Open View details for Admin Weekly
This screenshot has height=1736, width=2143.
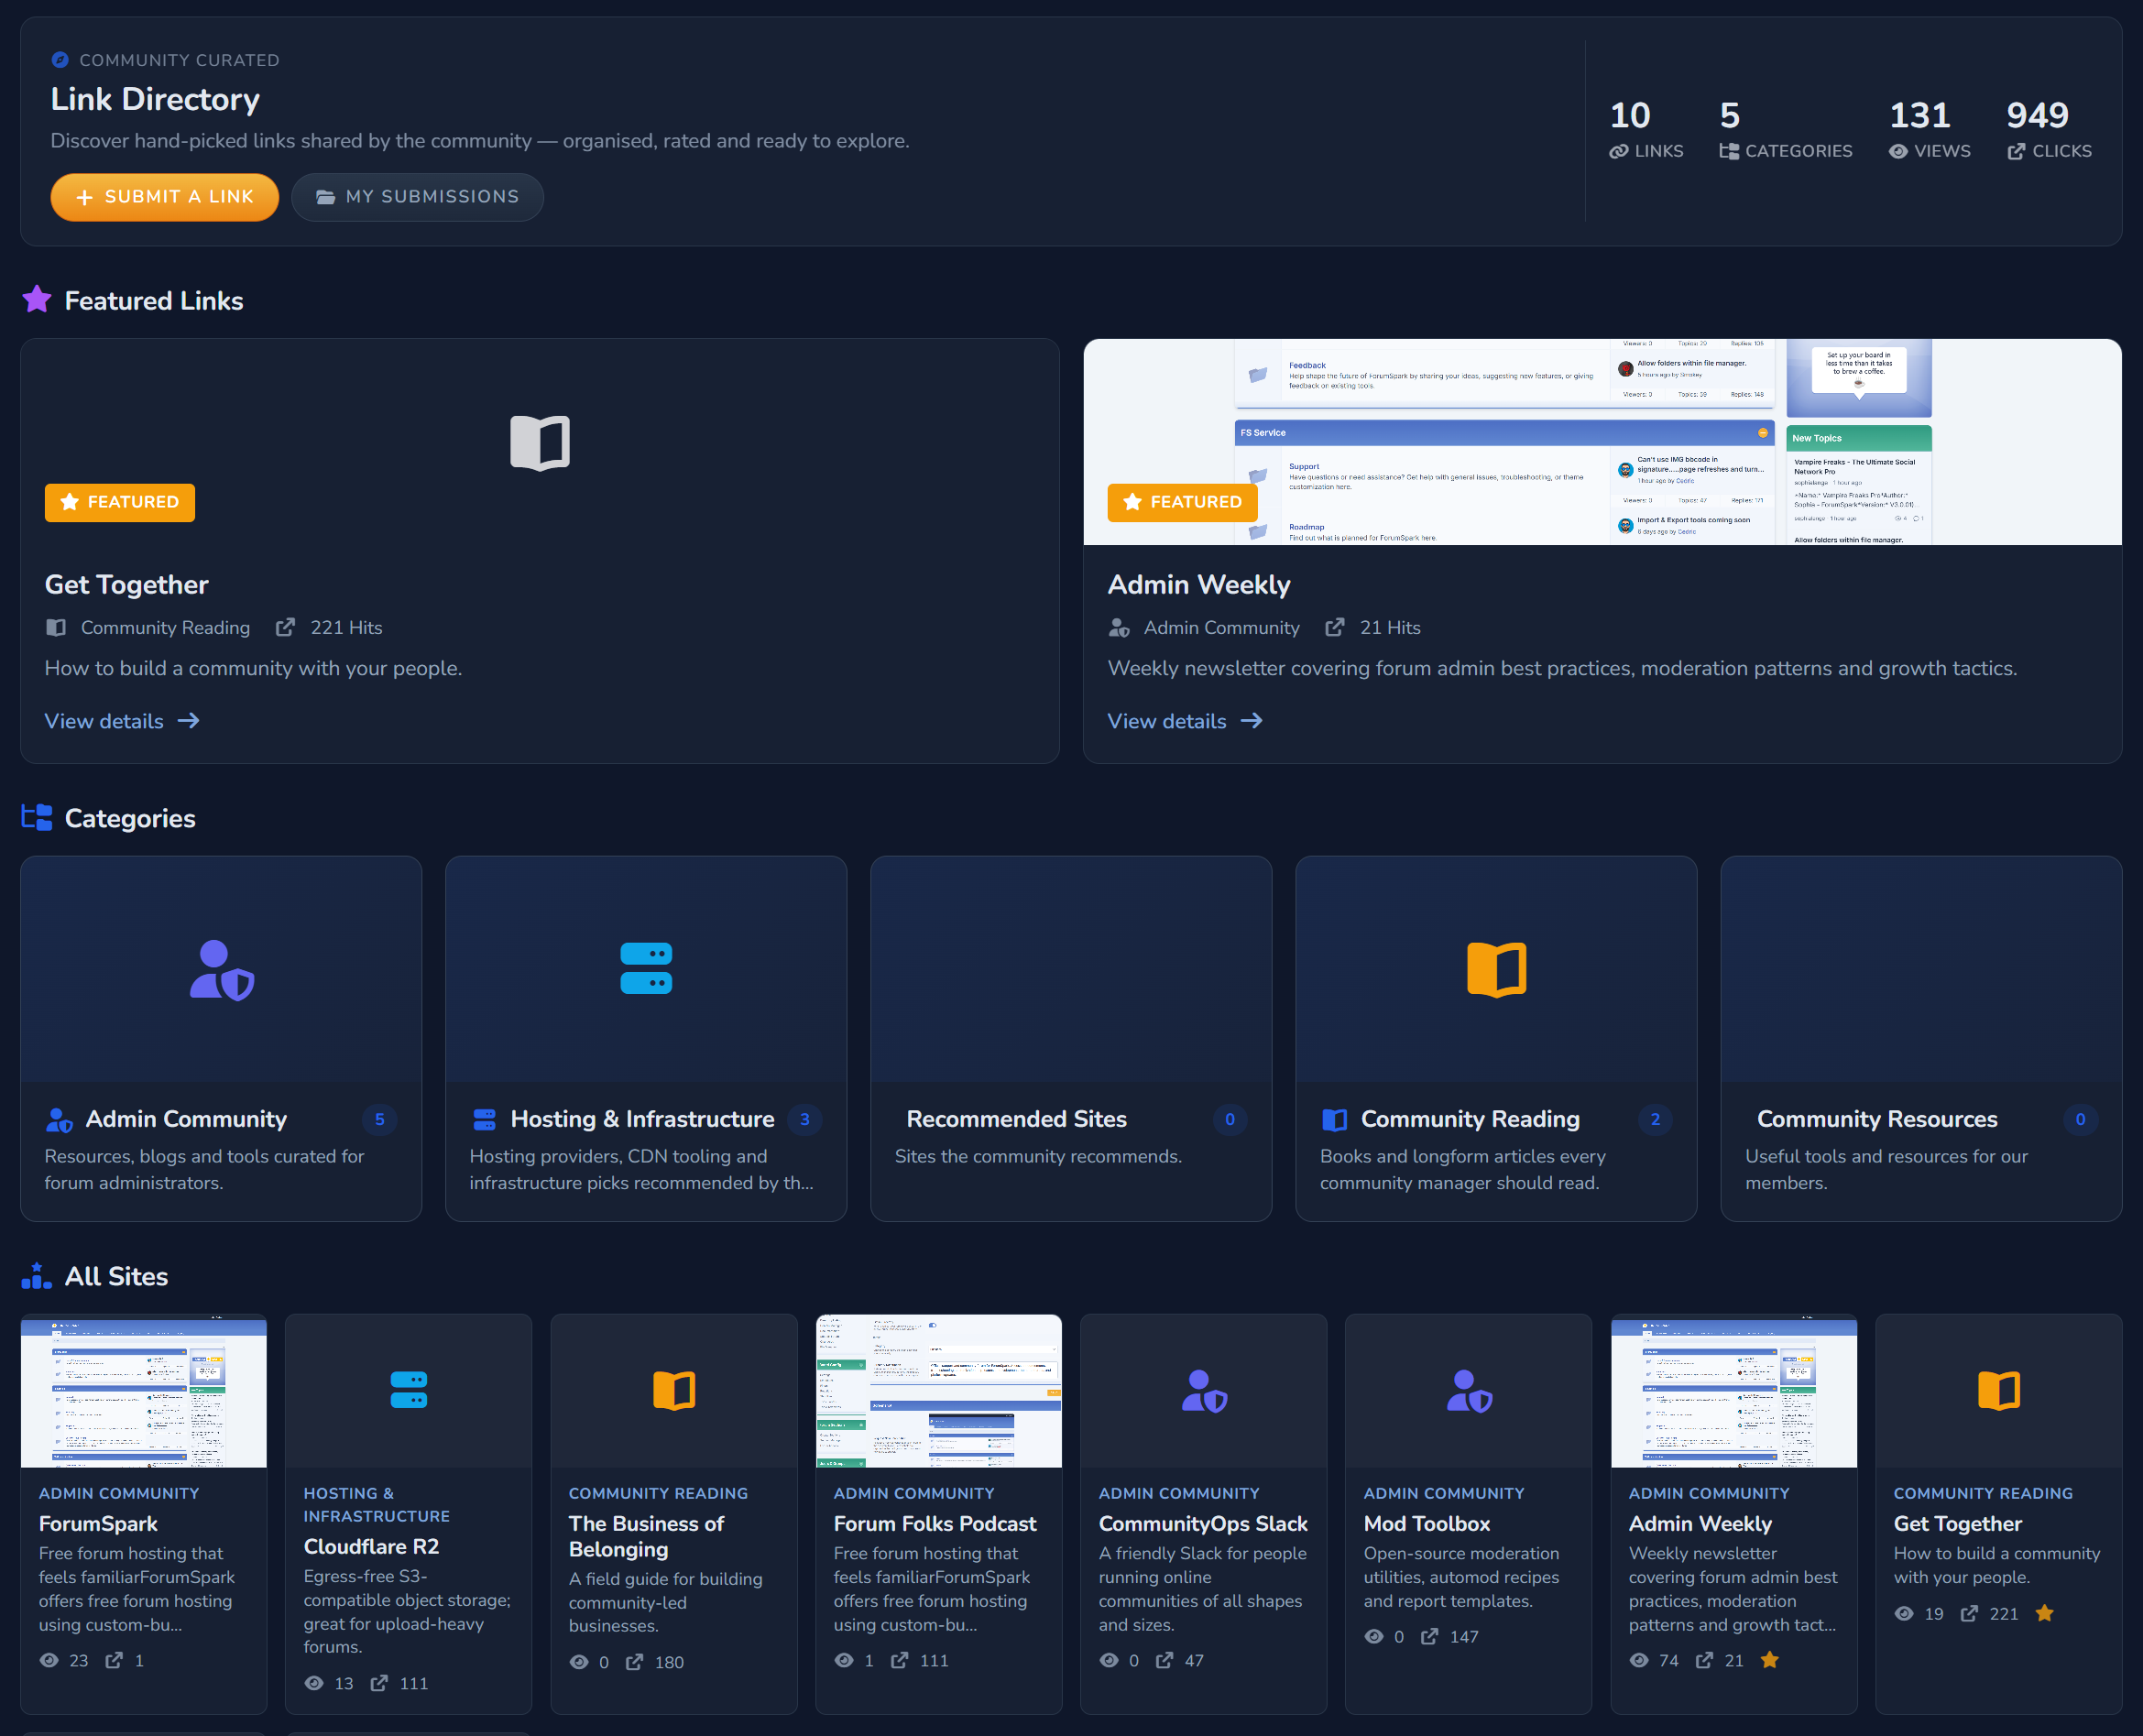[x=1185, y=721]
